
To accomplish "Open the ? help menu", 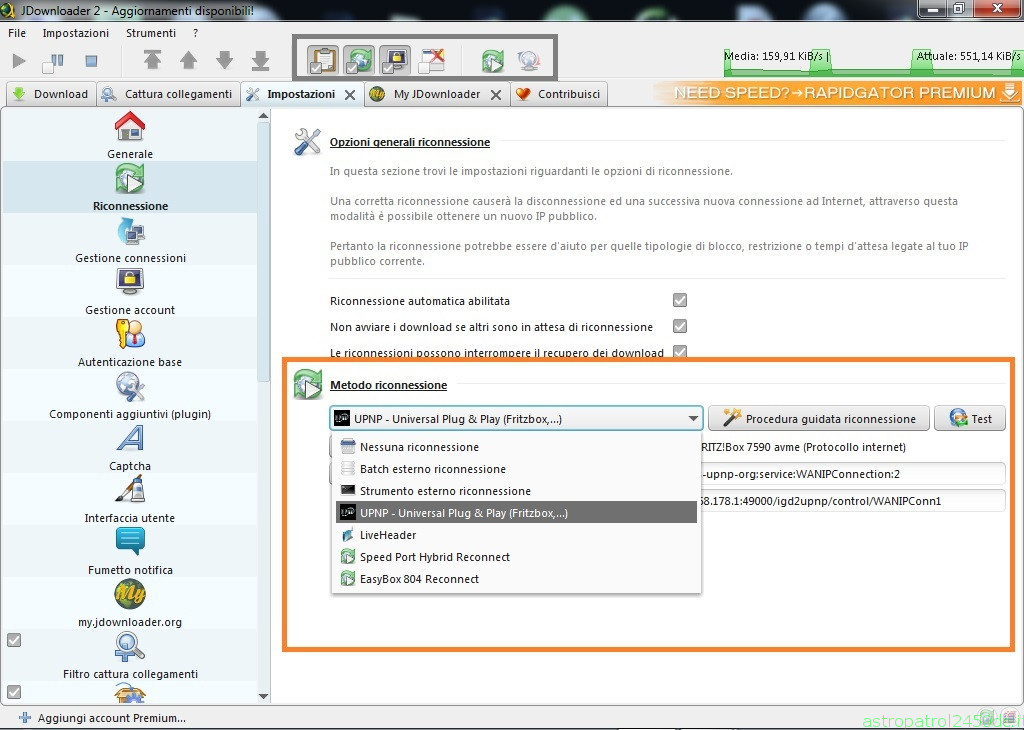I will pyautogui.click(x=196, y=33).
